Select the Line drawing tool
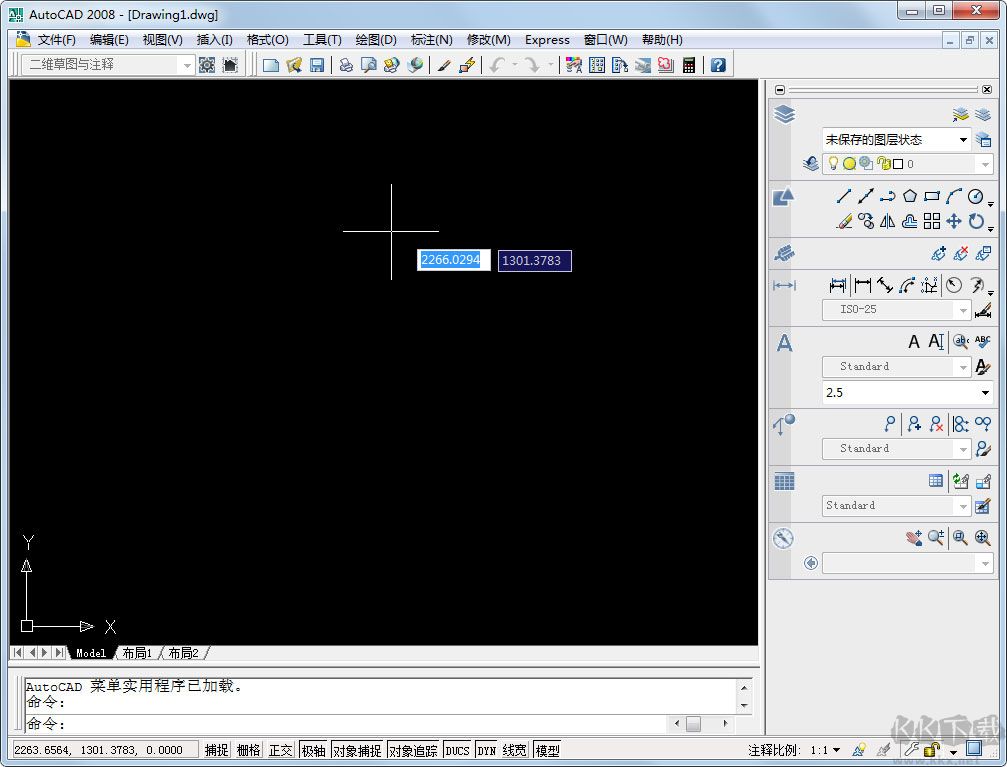The height and width of the screenshot is (767, 1007). [844, 196]
